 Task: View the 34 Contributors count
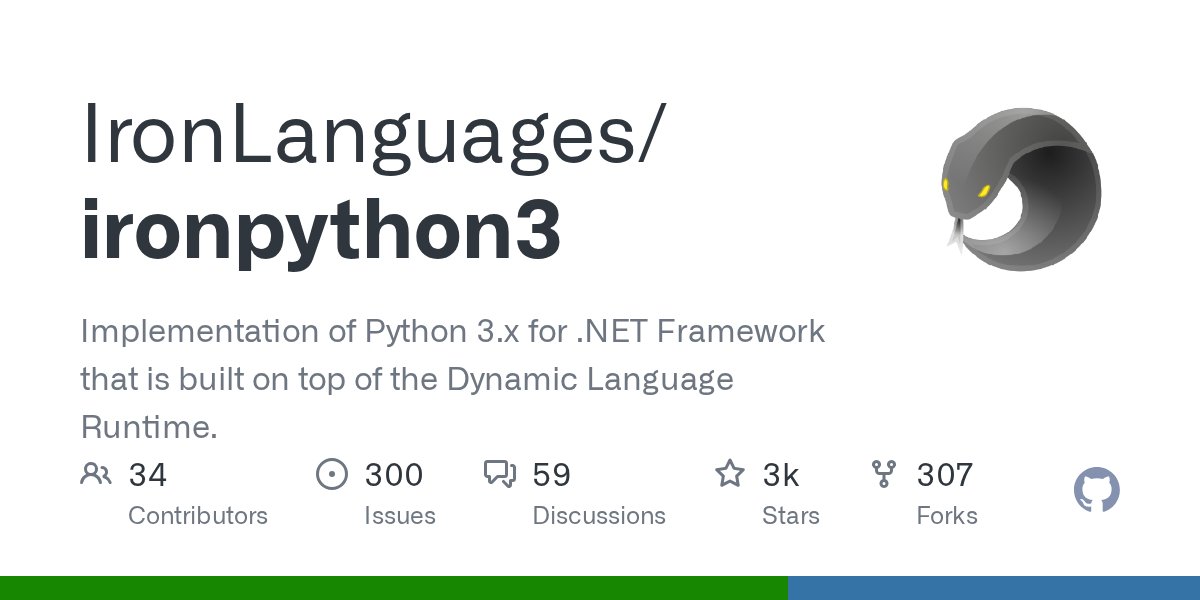coord(149,474)
